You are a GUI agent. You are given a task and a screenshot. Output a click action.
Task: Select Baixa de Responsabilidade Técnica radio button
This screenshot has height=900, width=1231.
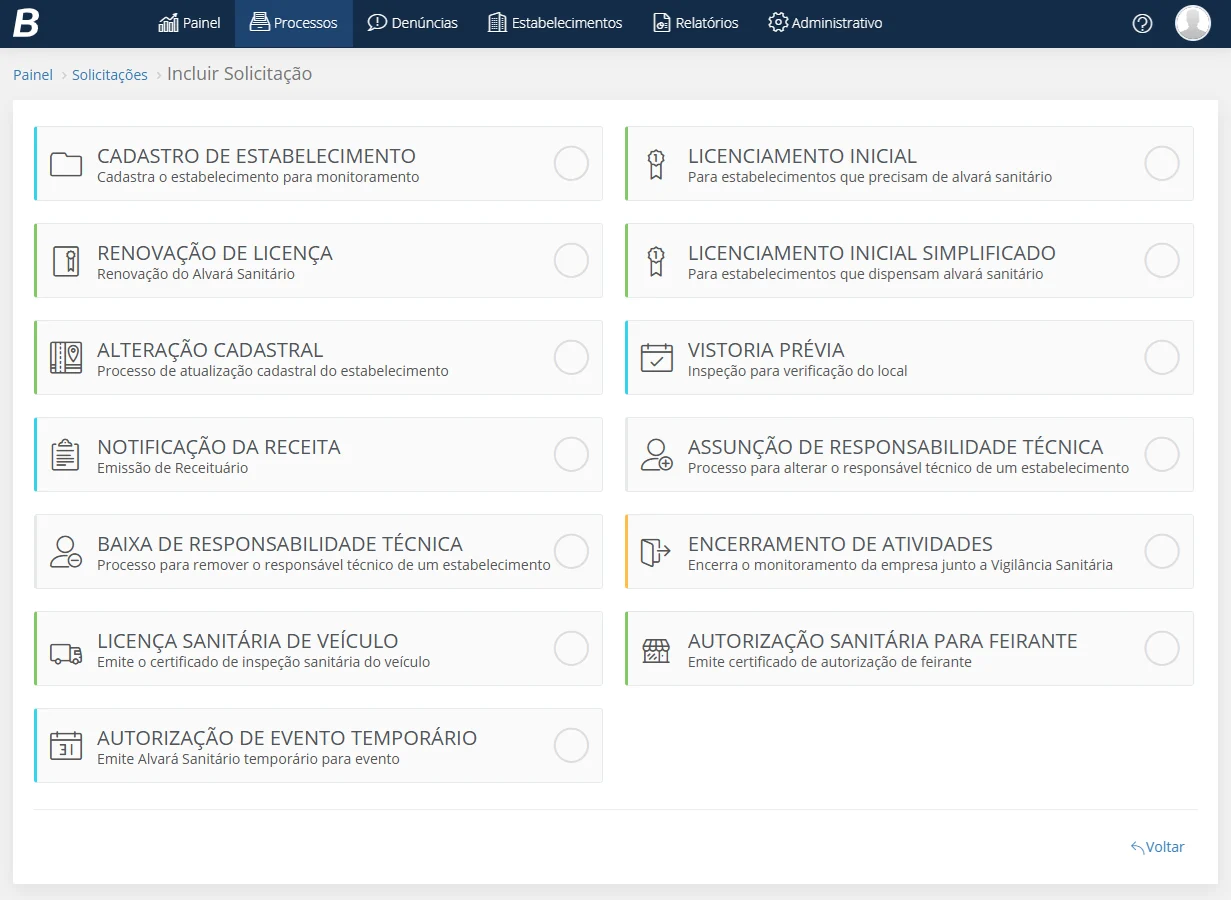click(571, 551)
